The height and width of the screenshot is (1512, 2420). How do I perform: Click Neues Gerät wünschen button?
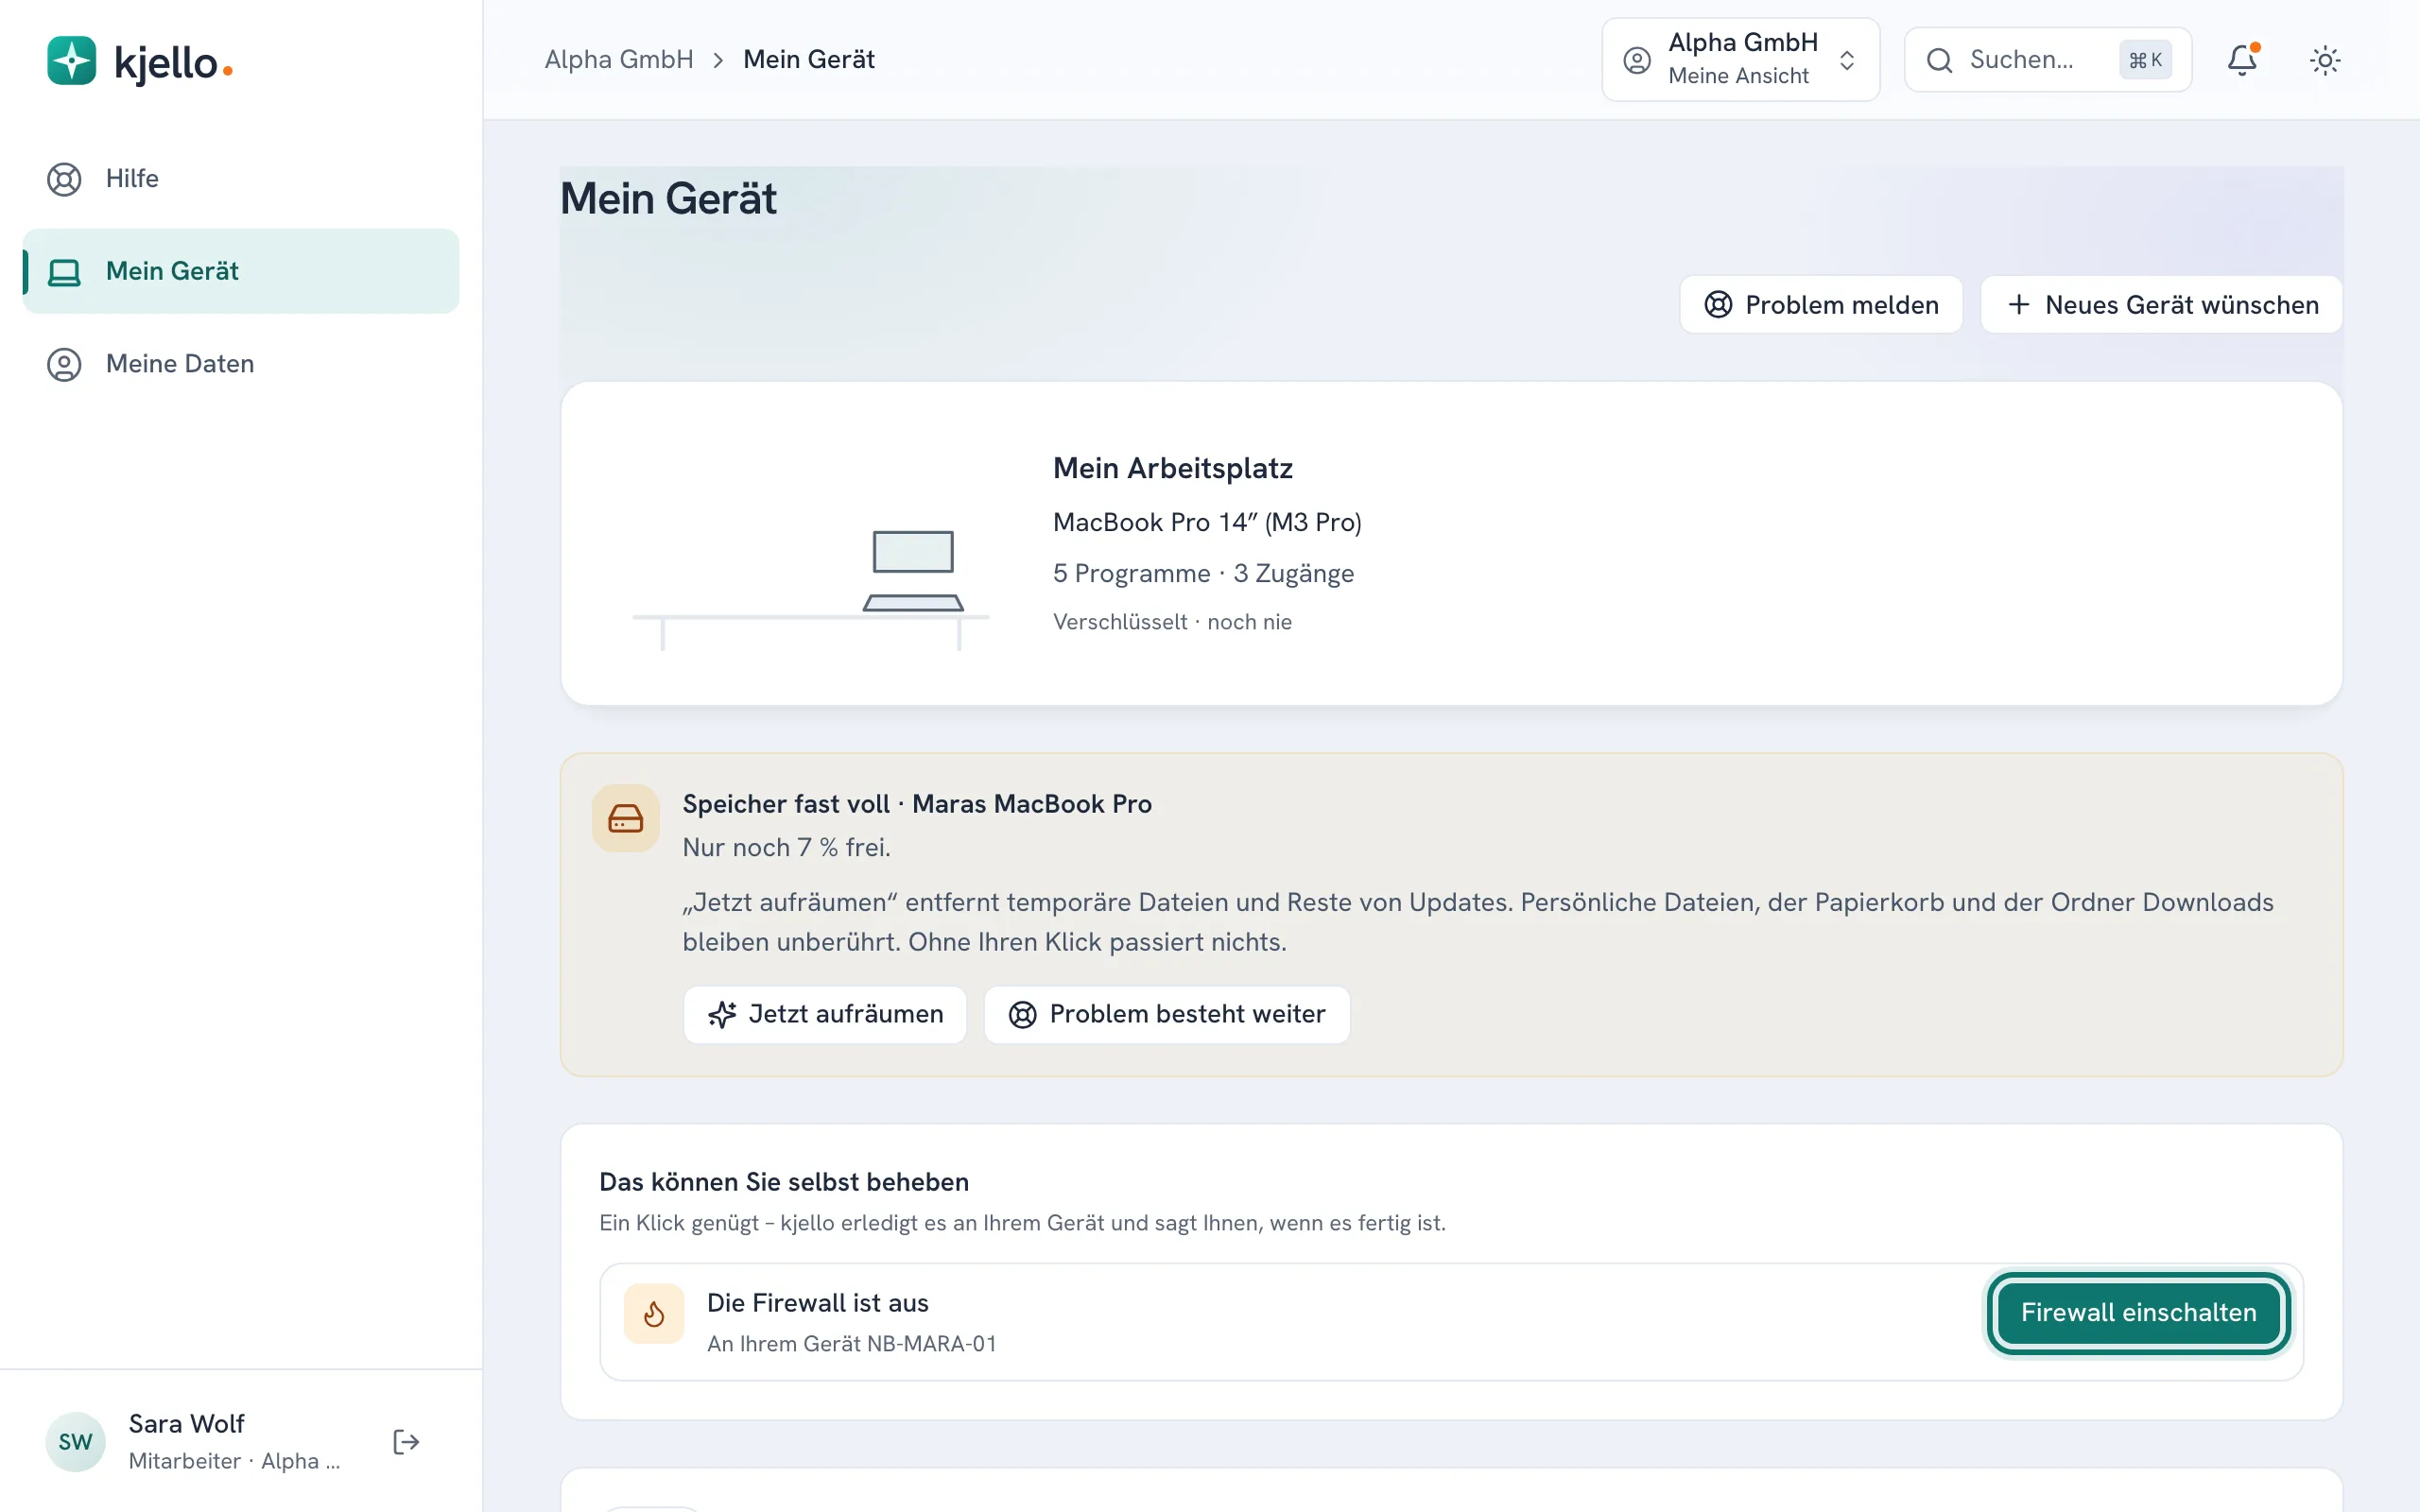point(2161,304)
